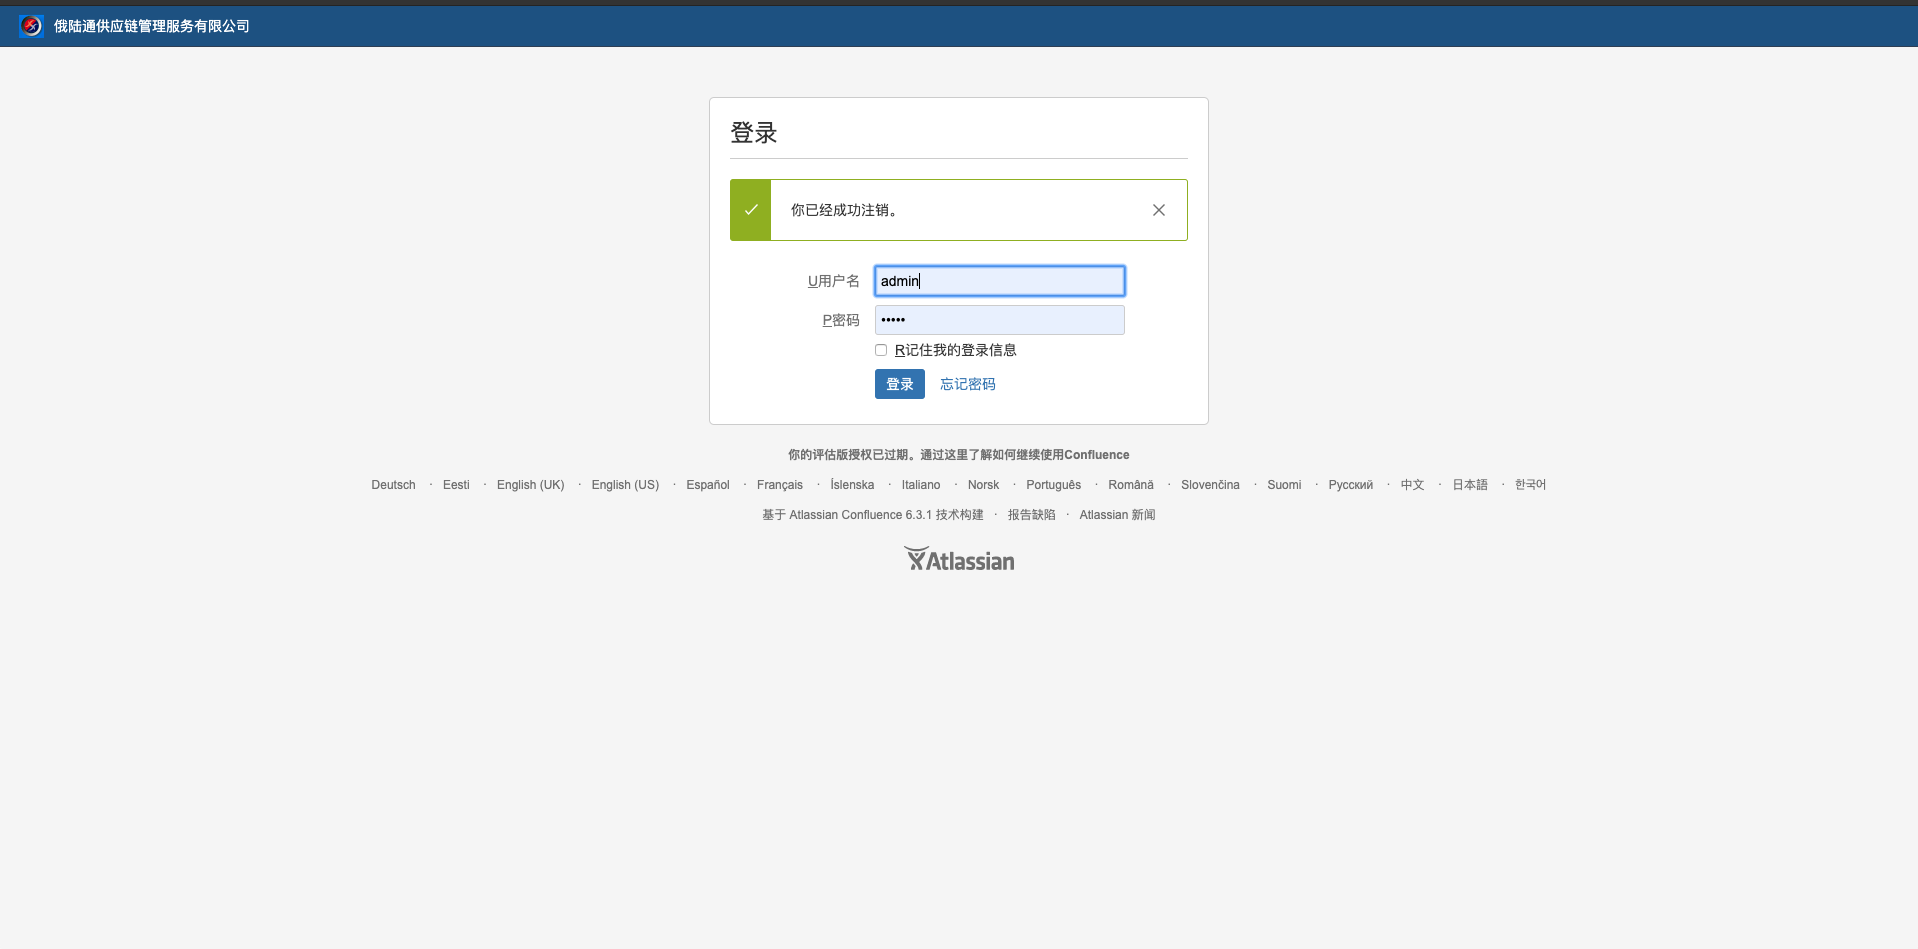
Task: Click the green checkmark success icon
Action: pyautogui.click(x=751, y=210)
